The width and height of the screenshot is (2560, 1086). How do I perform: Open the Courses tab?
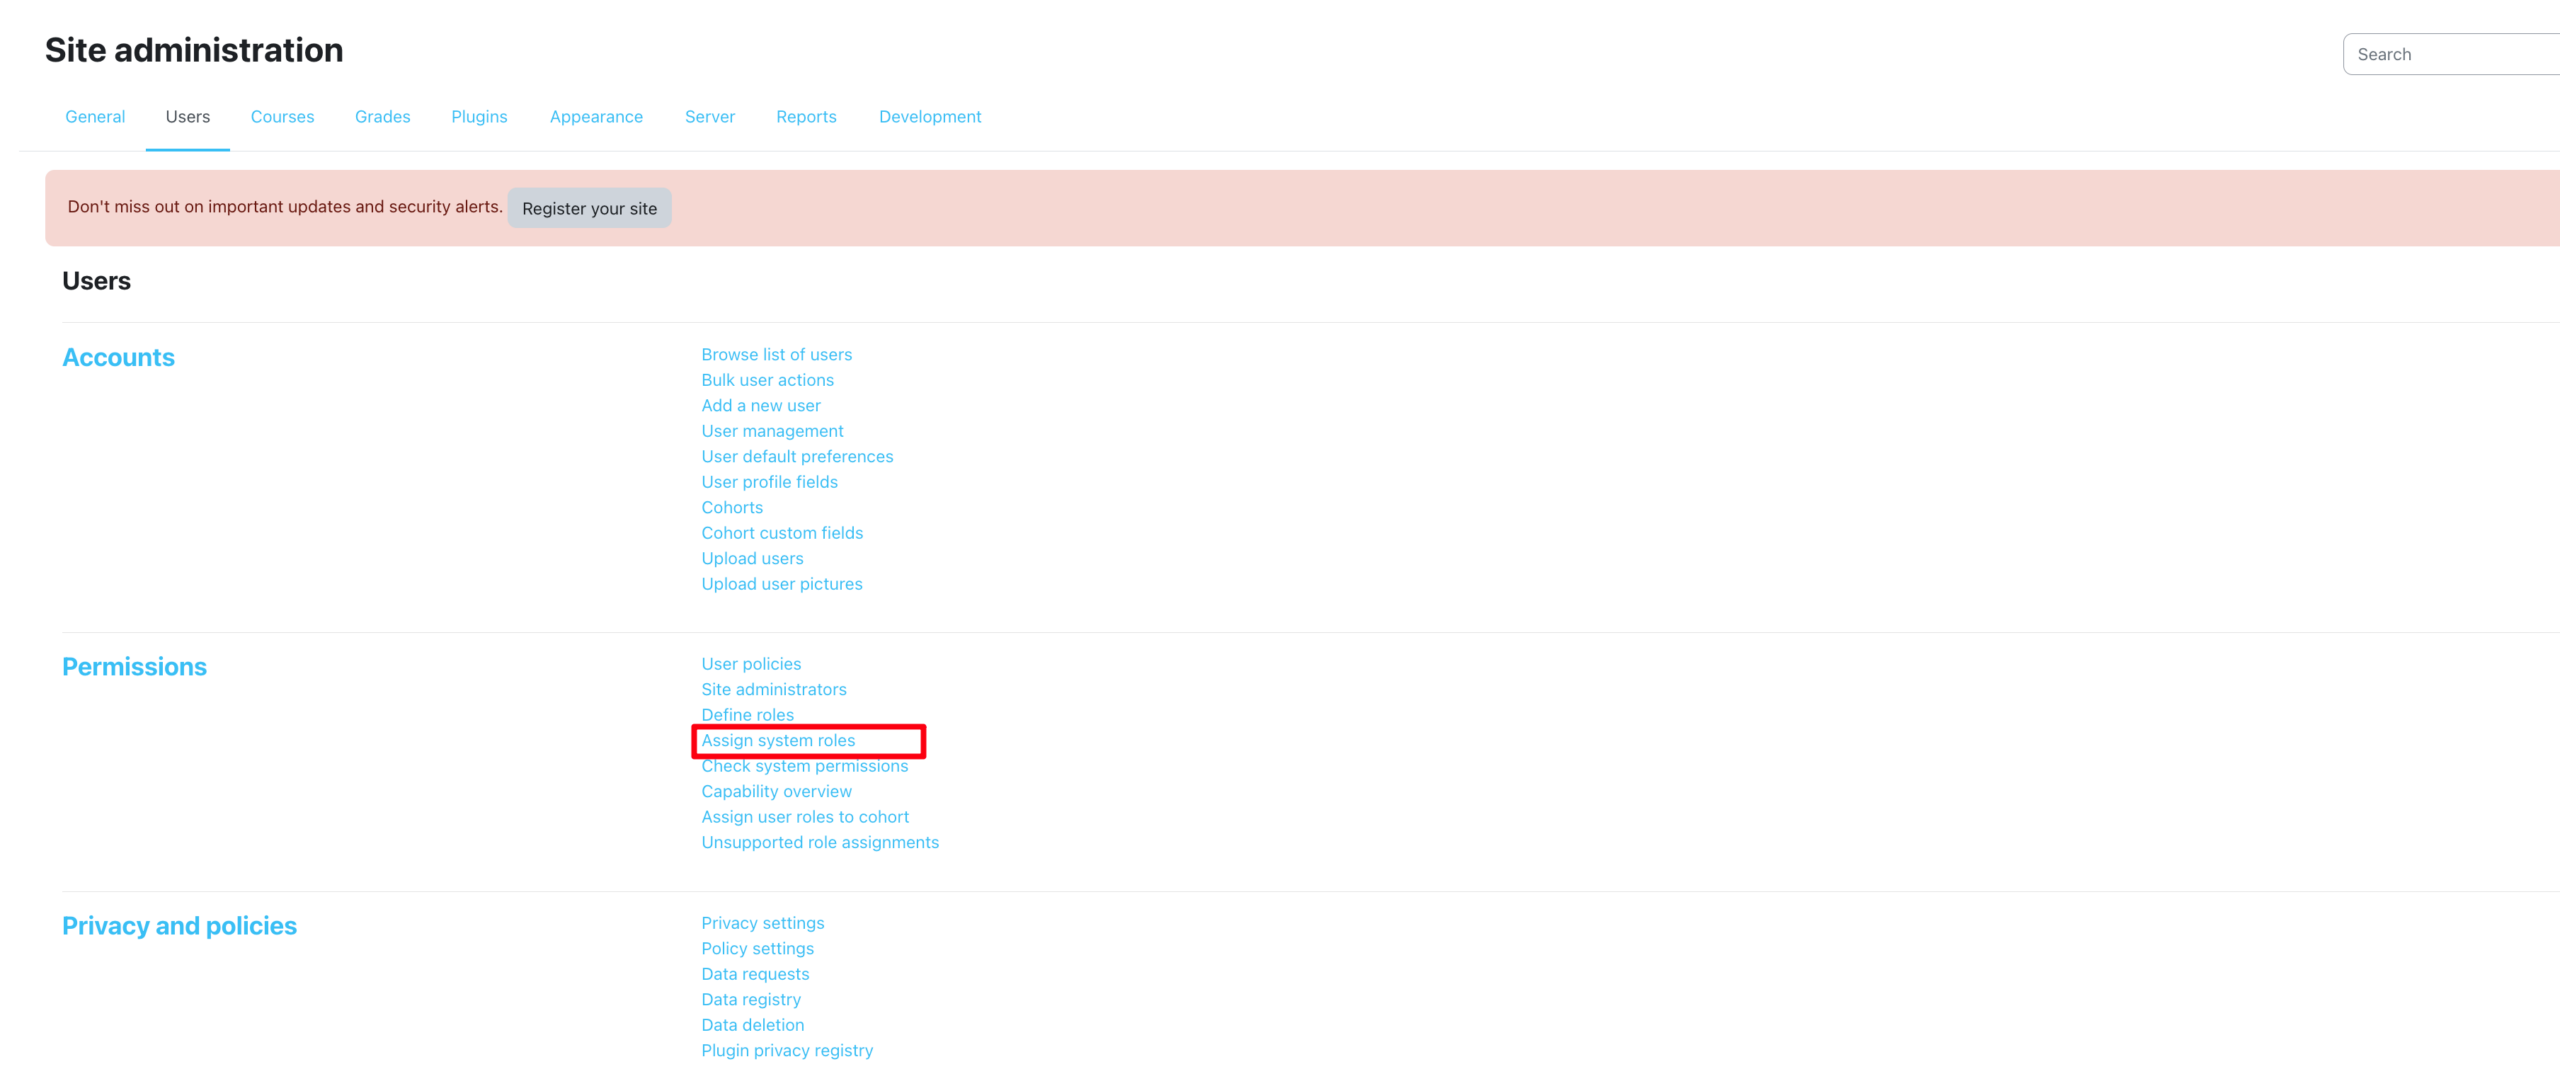point(282,117)
